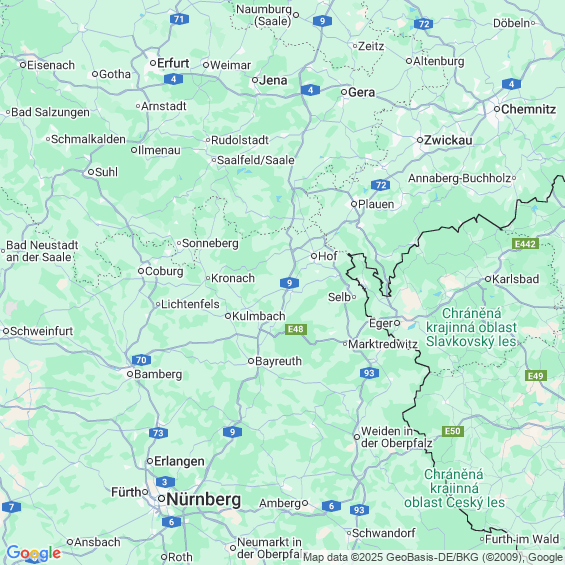This screenshot has height=565, width=565.
Task: Click the Google logo in the corner
Action: [34, 553]
